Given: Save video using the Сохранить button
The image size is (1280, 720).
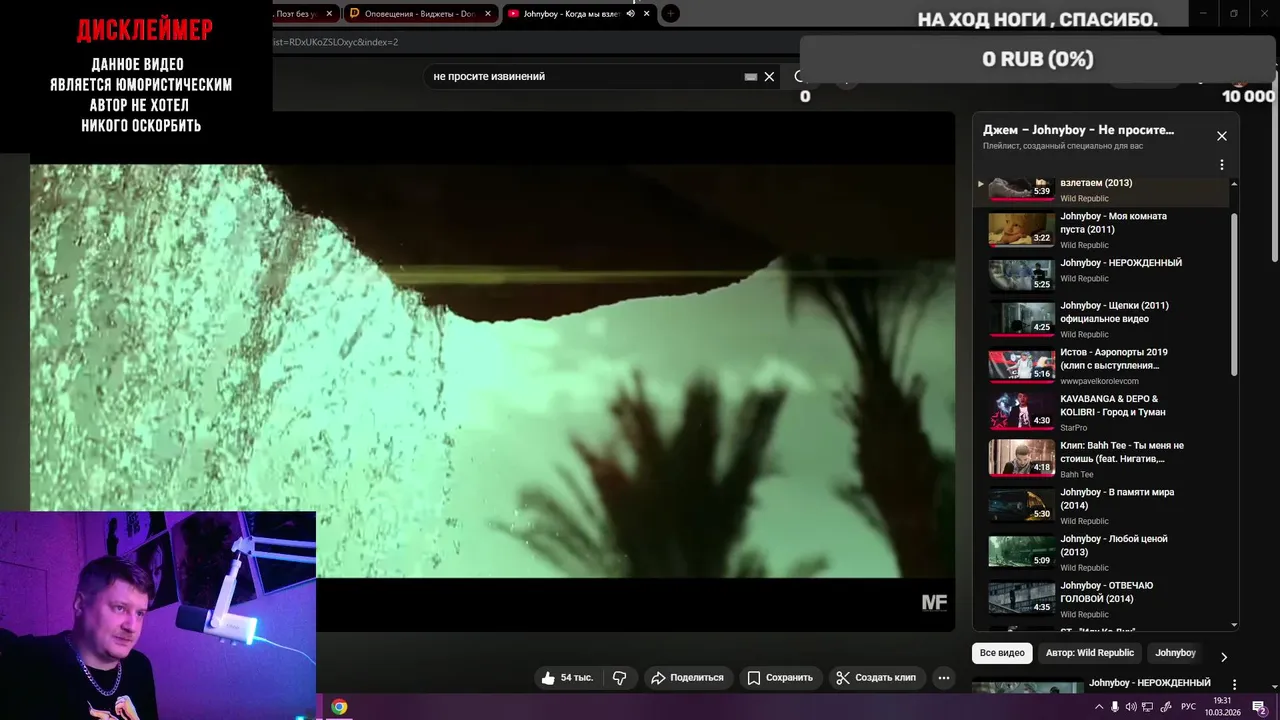Looking at the screenshot, I should click(780, 678).
